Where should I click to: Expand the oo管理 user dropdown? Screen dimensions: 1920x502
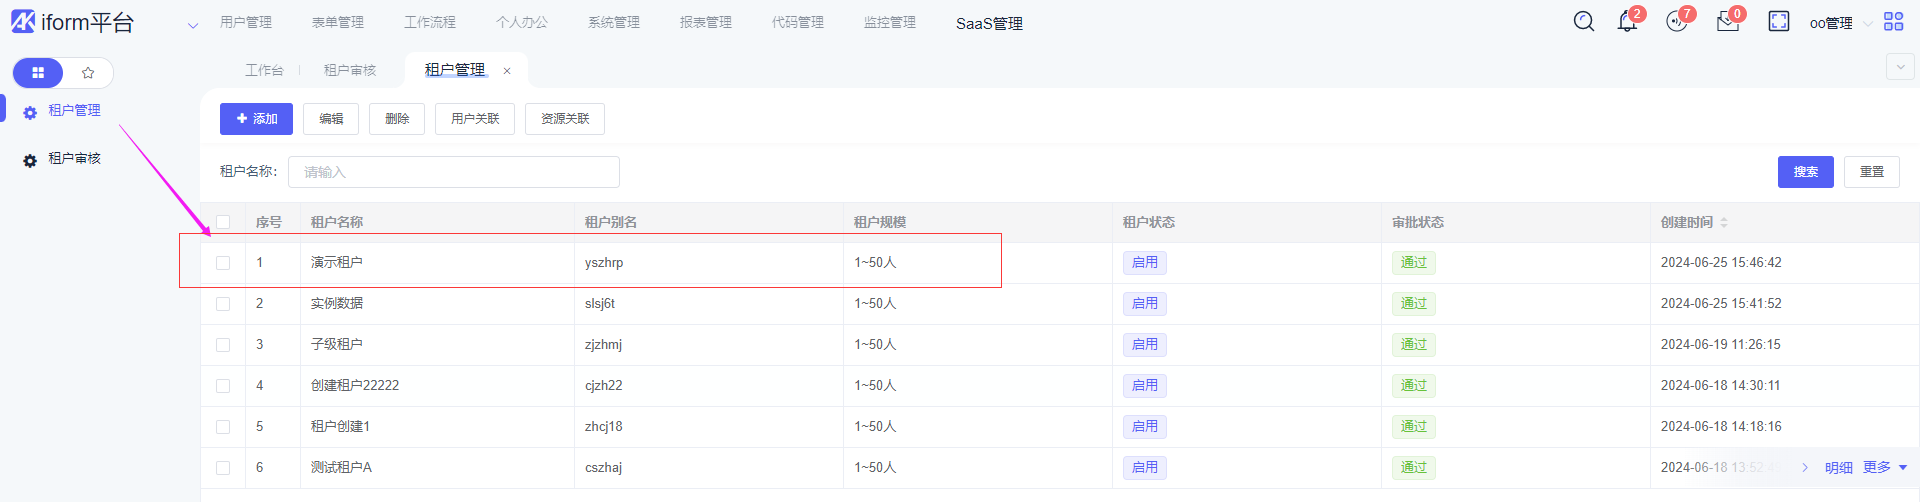pos(1840,23)
